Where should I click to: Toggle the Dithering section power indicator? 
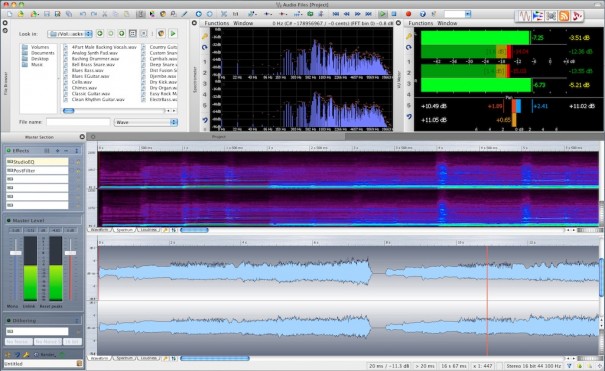click(8, 320)
